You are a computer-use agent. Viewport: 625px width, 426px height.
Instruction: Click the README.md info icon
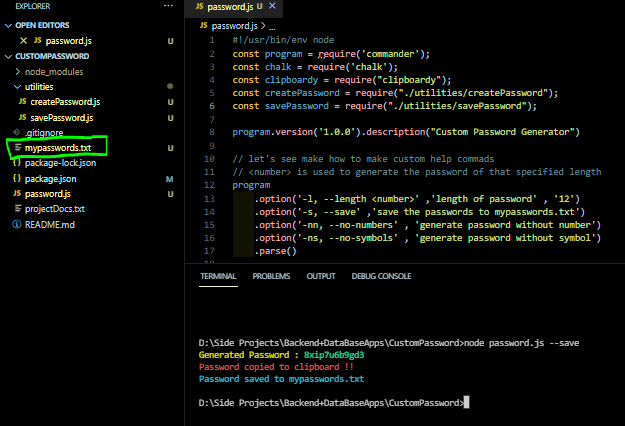[x=17, y=224]
